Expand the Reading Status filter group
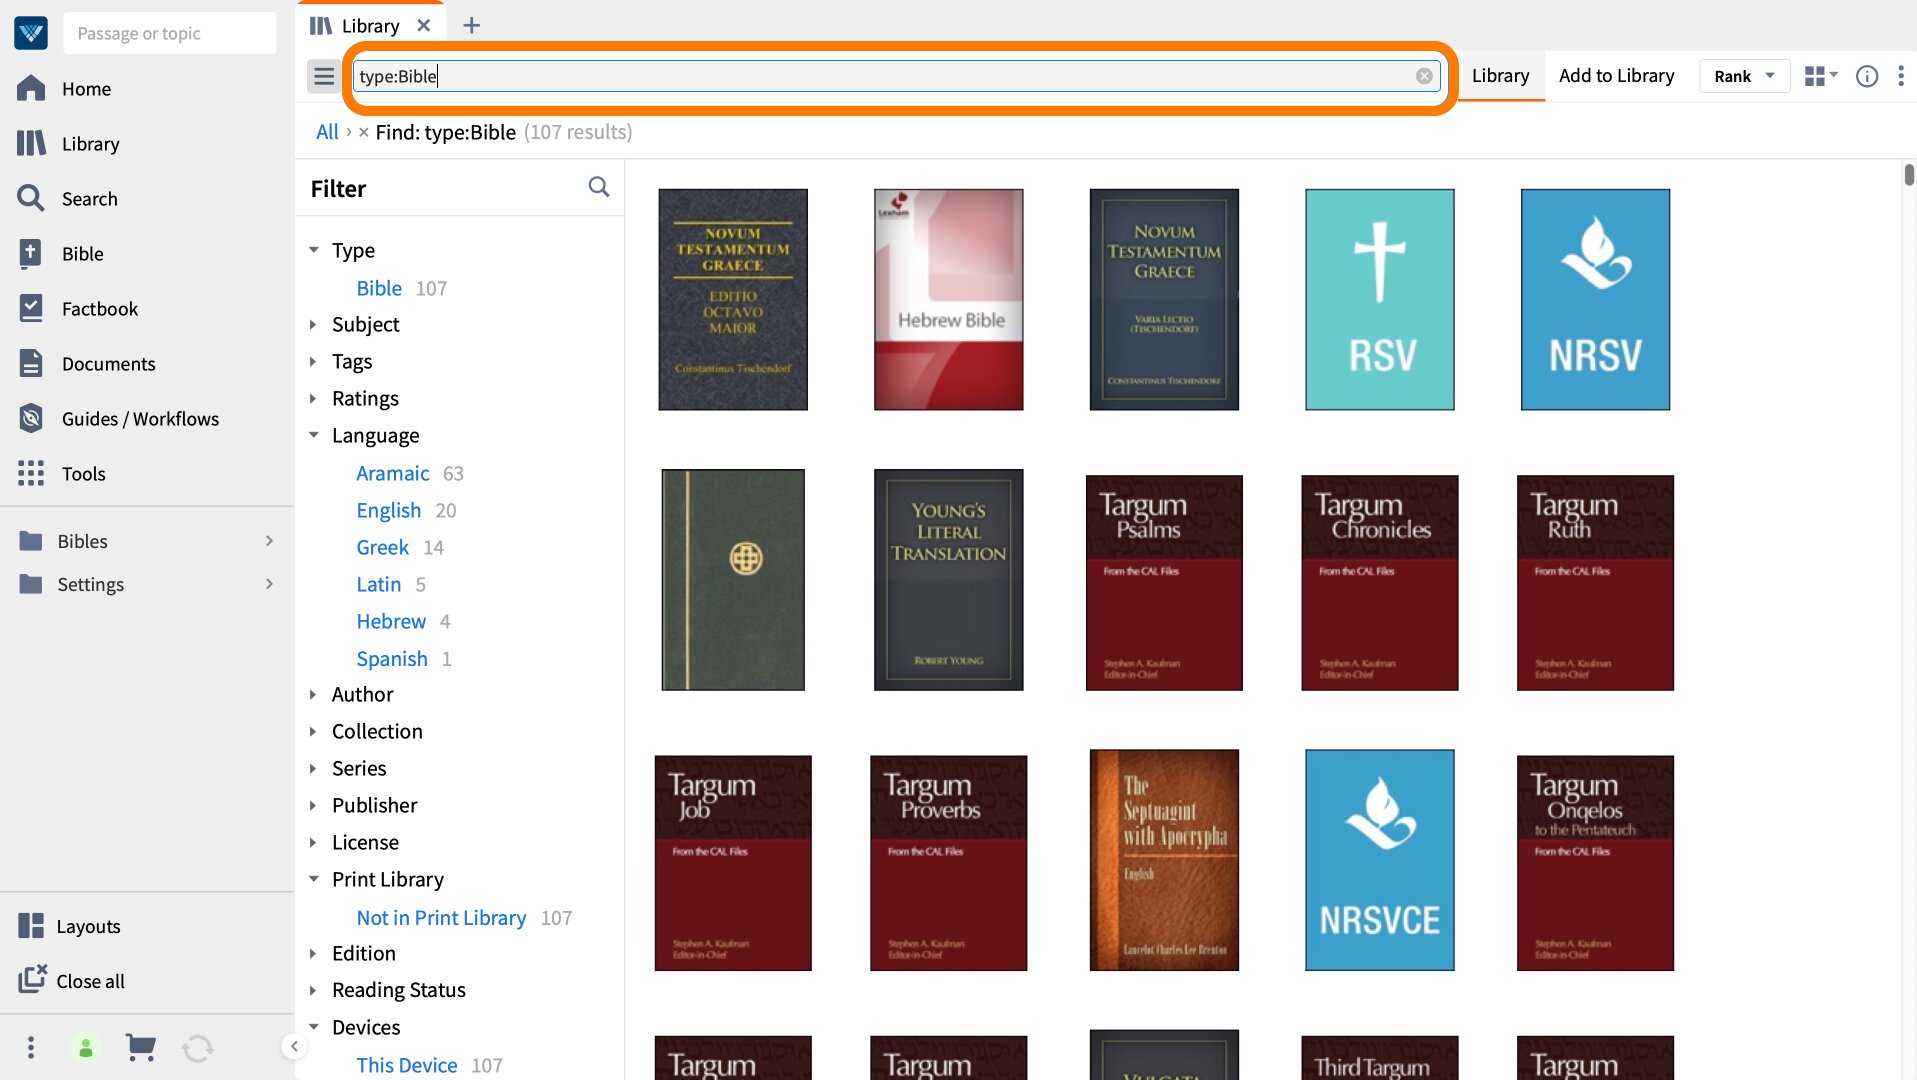 coord(313,990)
